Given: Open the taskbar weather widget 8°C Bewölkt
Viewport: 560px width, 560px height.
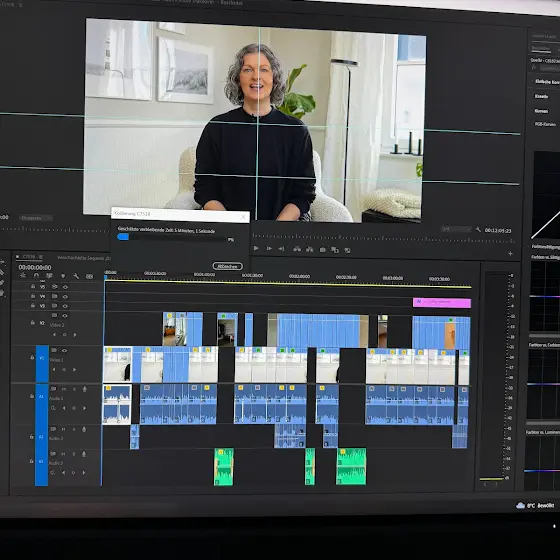Looking at the screenshot, I should (535, 505).
